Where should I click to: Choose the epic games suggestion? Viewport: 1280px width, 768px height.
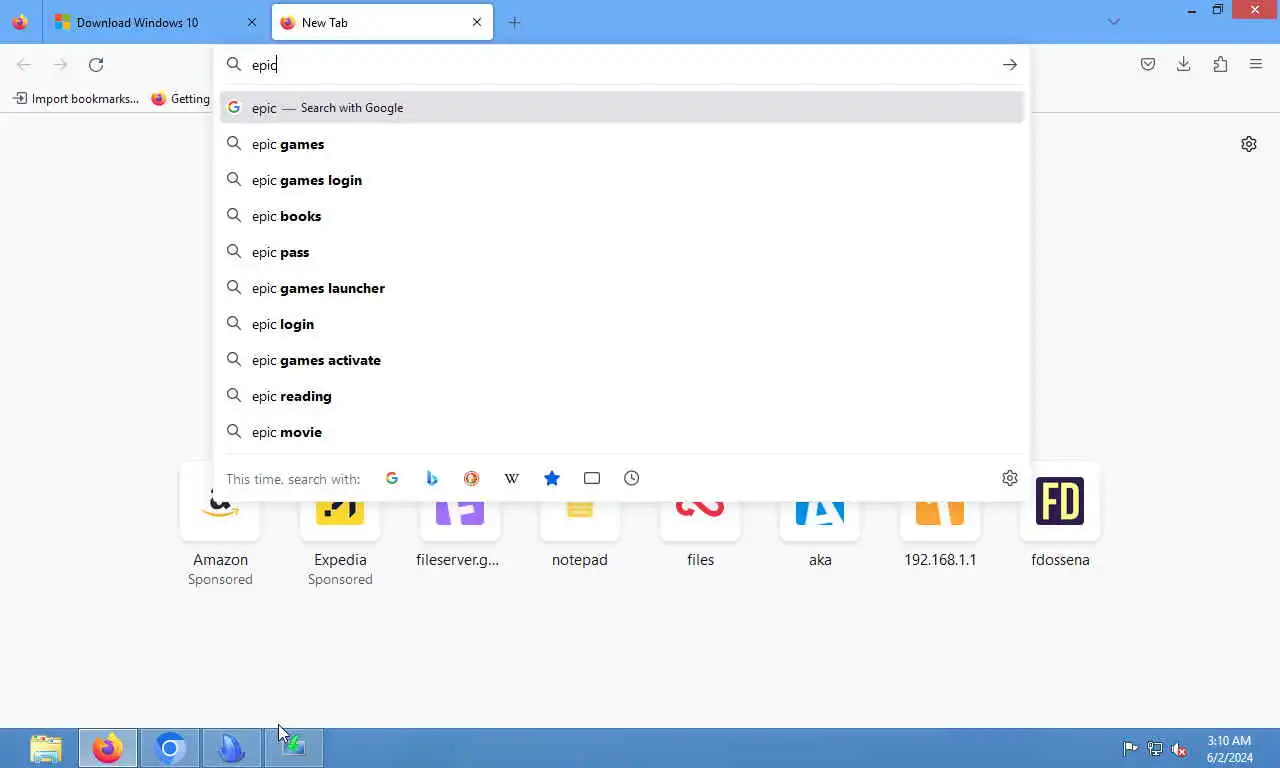pyautogui.click(x=622, y=144)
